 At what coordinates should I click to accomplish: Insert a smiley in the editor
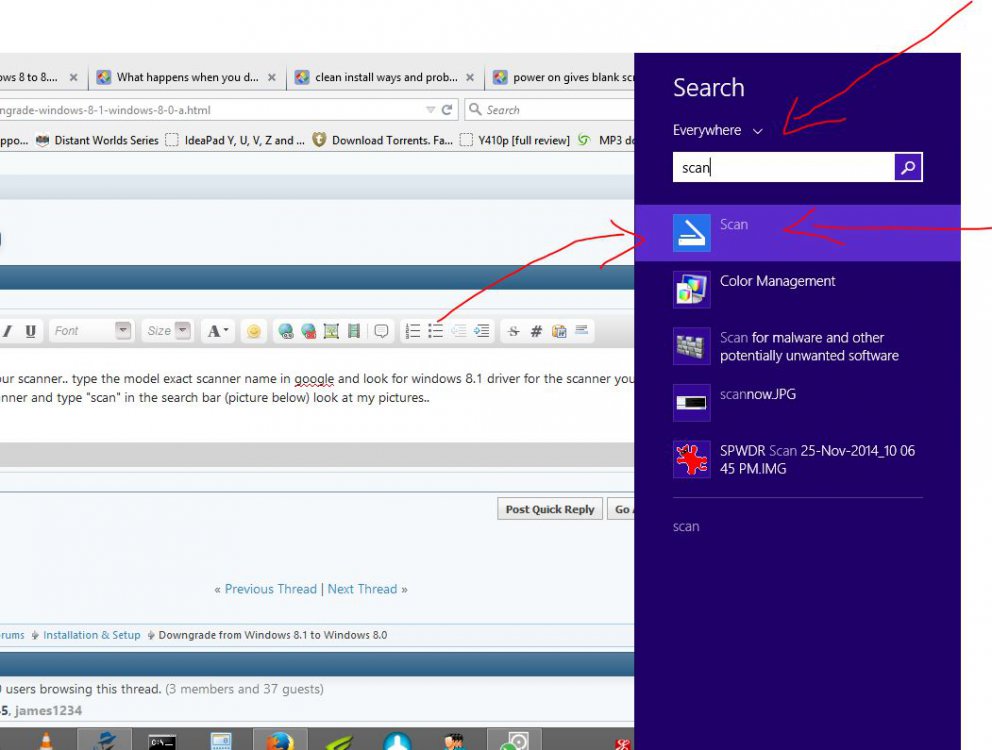point(253,331)
